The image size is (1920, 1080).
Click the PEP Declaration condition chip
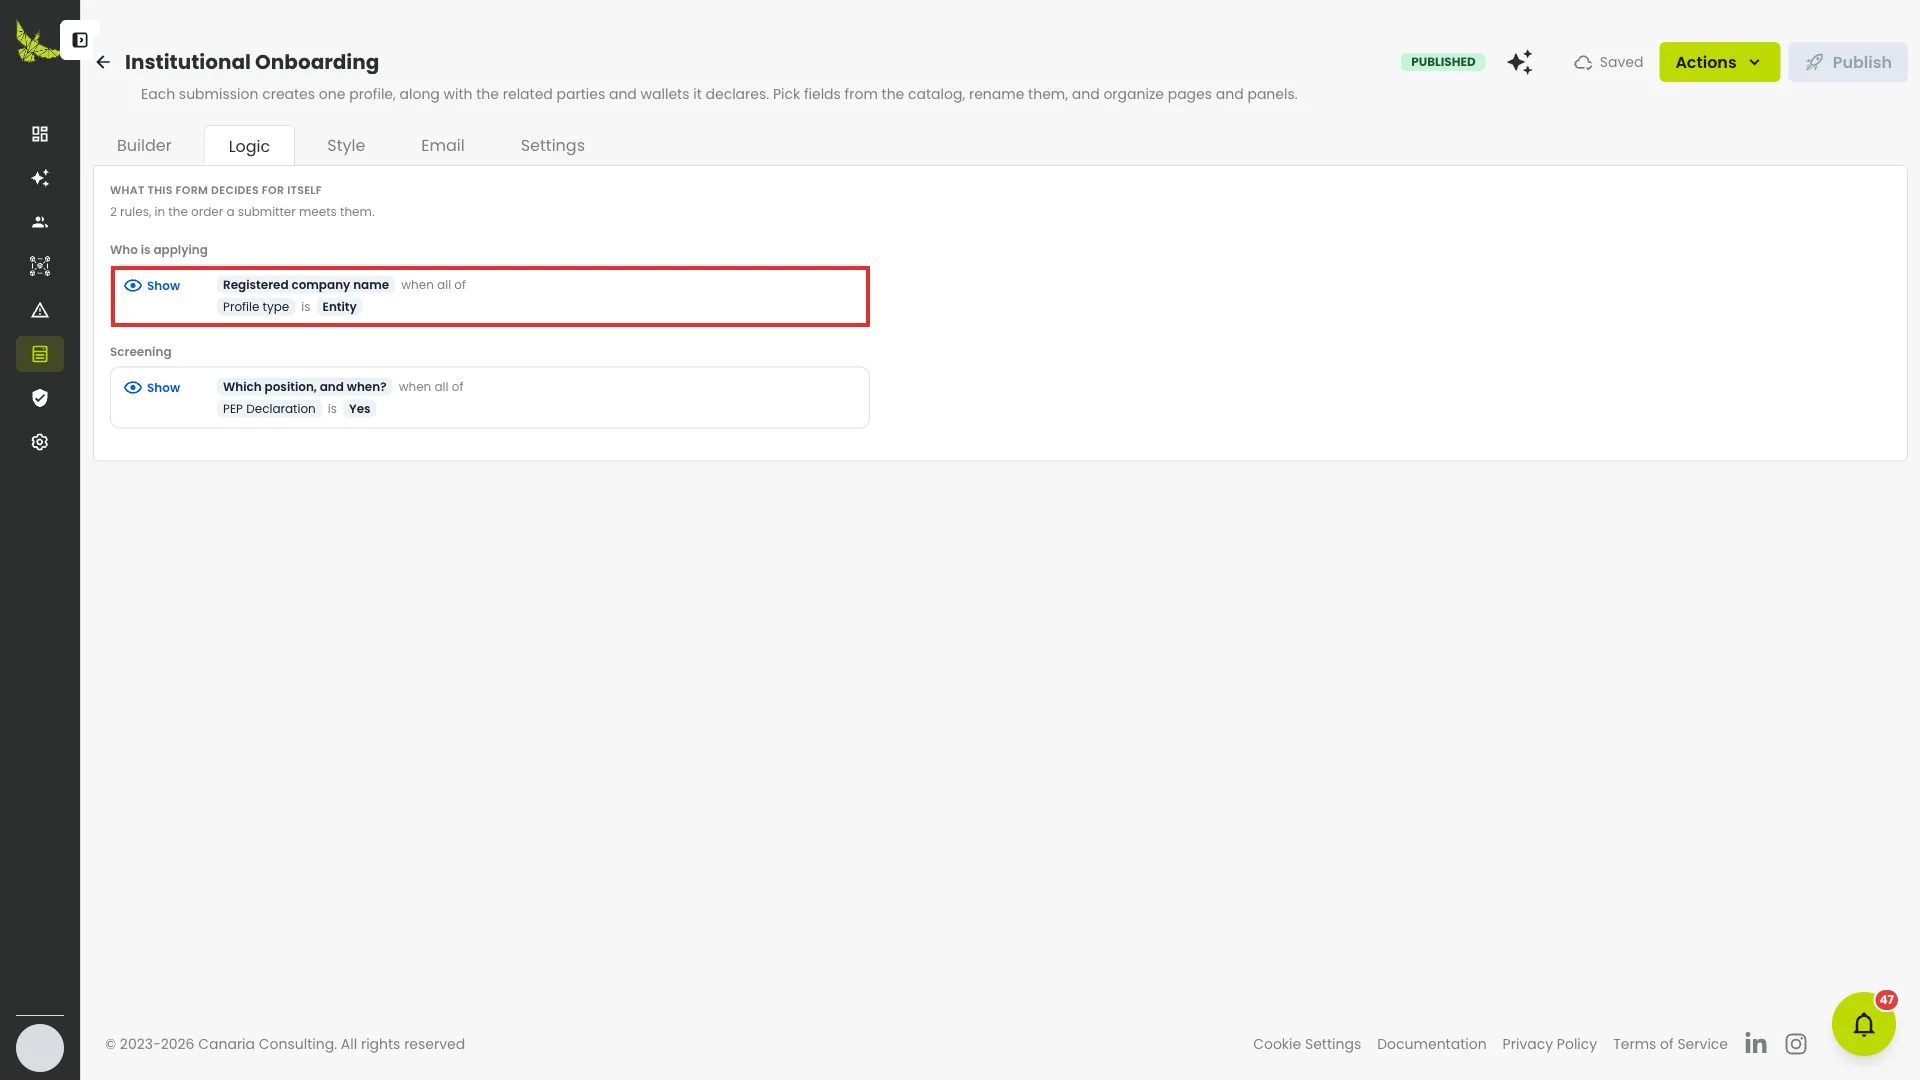point(268,409)
